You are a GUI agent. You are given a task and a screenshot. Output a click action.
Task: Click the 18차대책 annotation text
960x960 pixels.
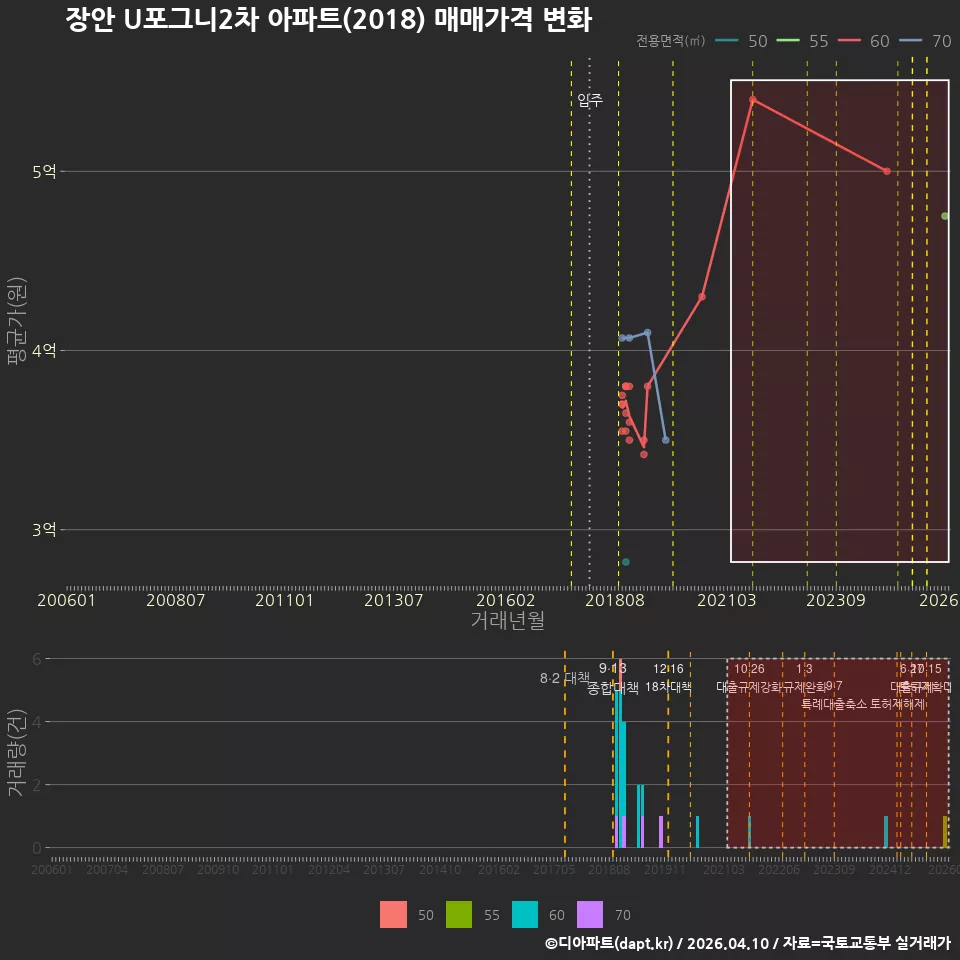click(x=669, y=686)
